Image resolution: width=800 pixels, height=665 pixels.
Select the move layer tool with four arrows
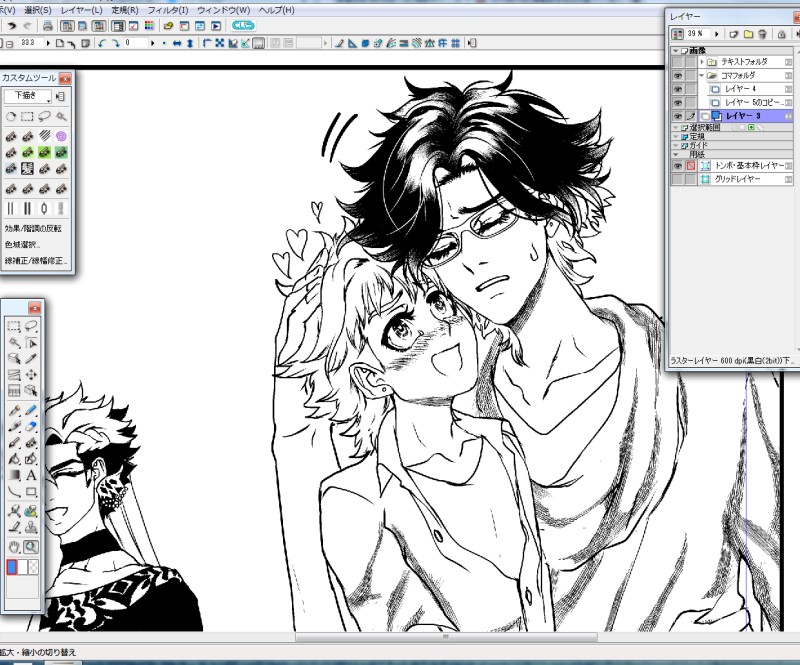coord(31,375)
